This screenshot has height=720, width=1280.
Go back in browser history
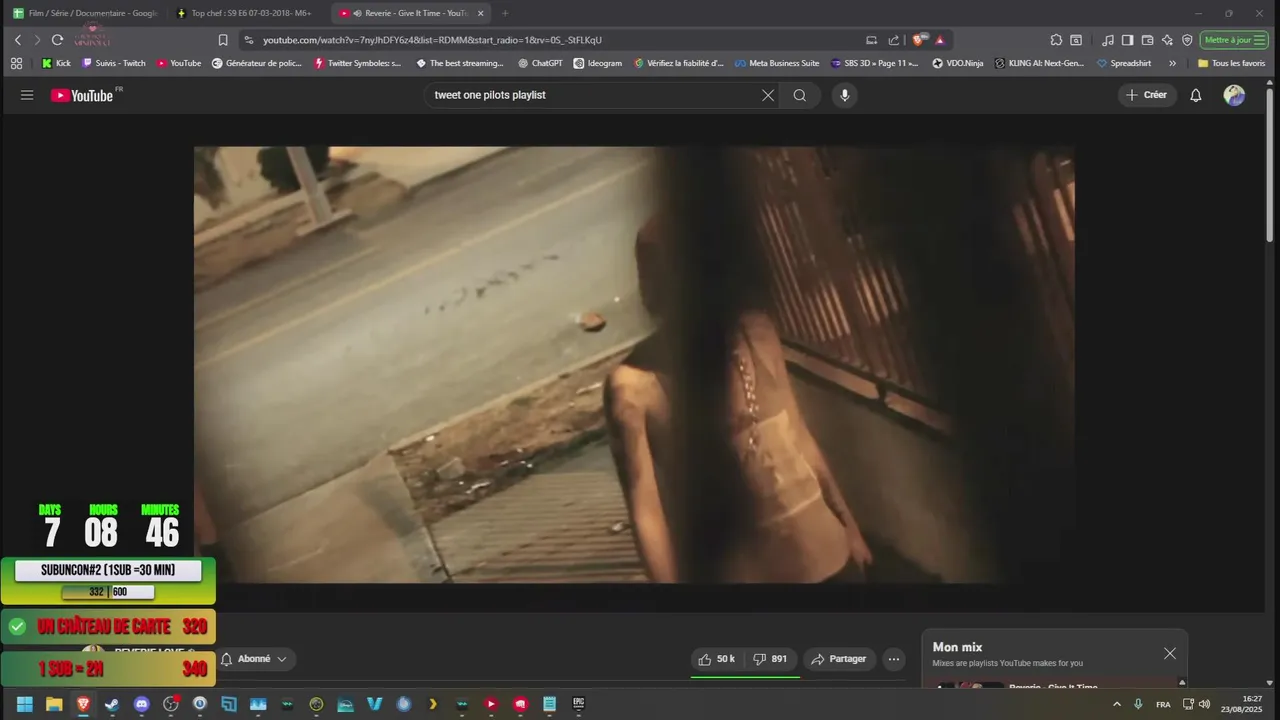point(17,40)
